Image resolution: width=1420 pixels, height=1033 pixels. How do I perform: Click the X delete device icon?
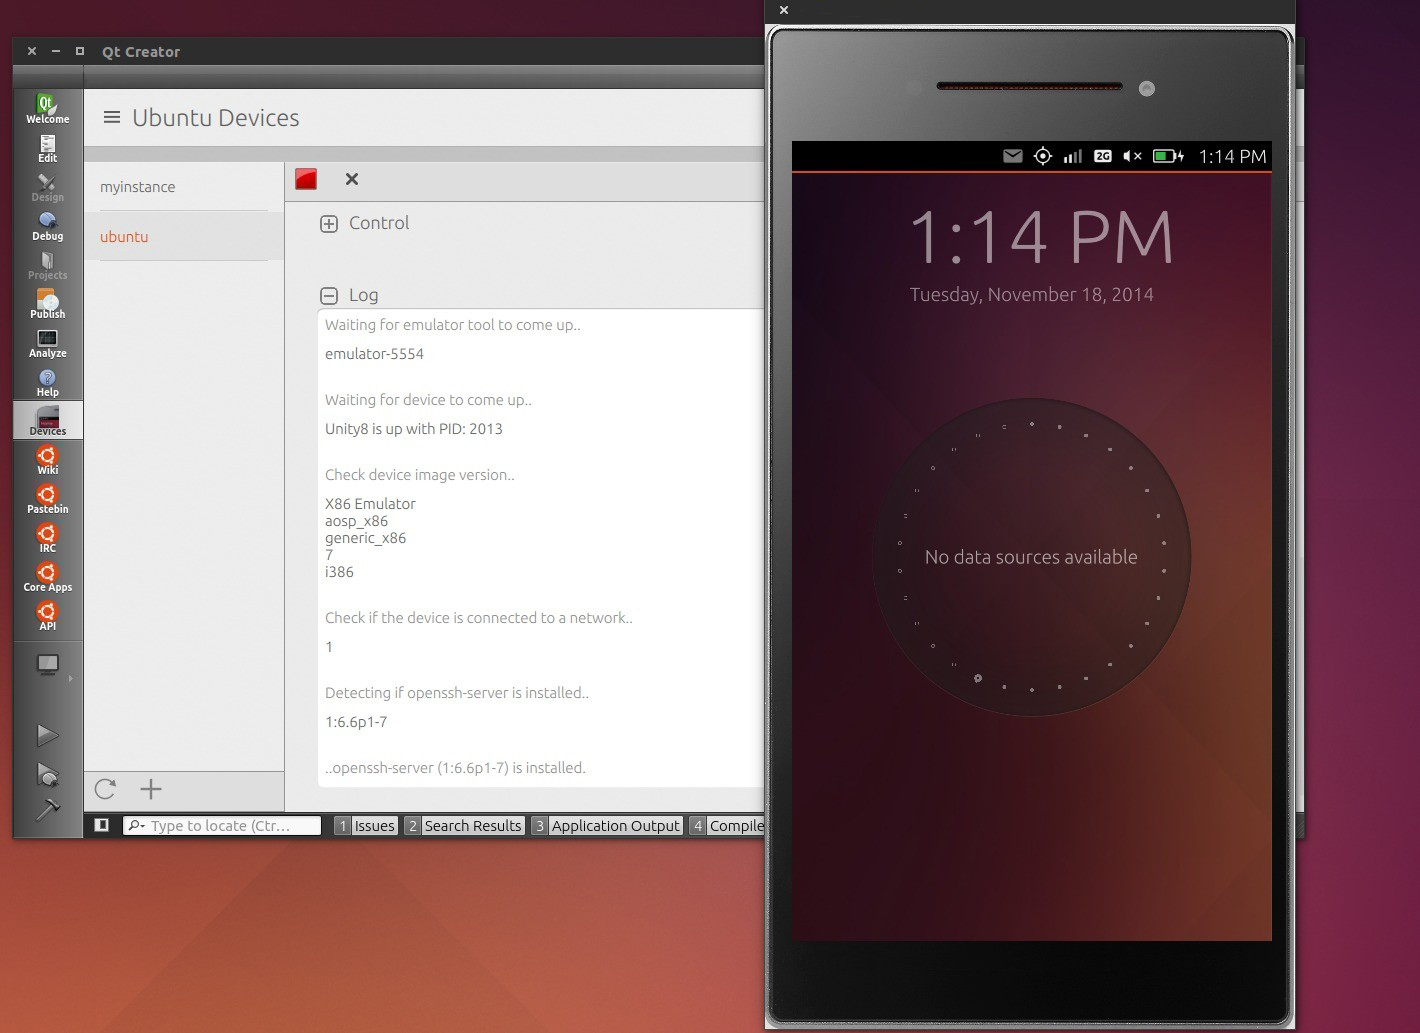[351, 179]
